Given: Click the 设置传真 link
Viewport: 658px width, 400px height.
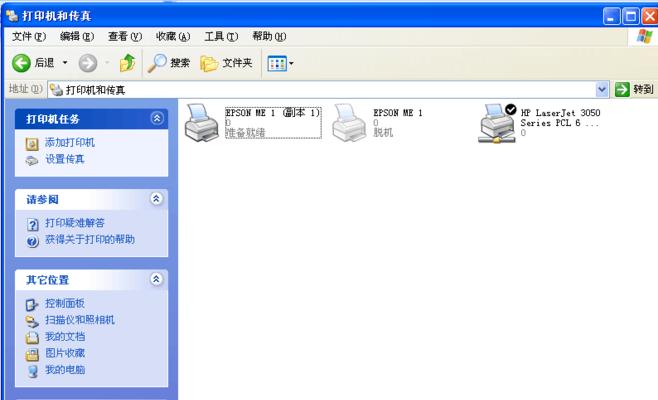Looking at the screenshot, I should [65, 159].
